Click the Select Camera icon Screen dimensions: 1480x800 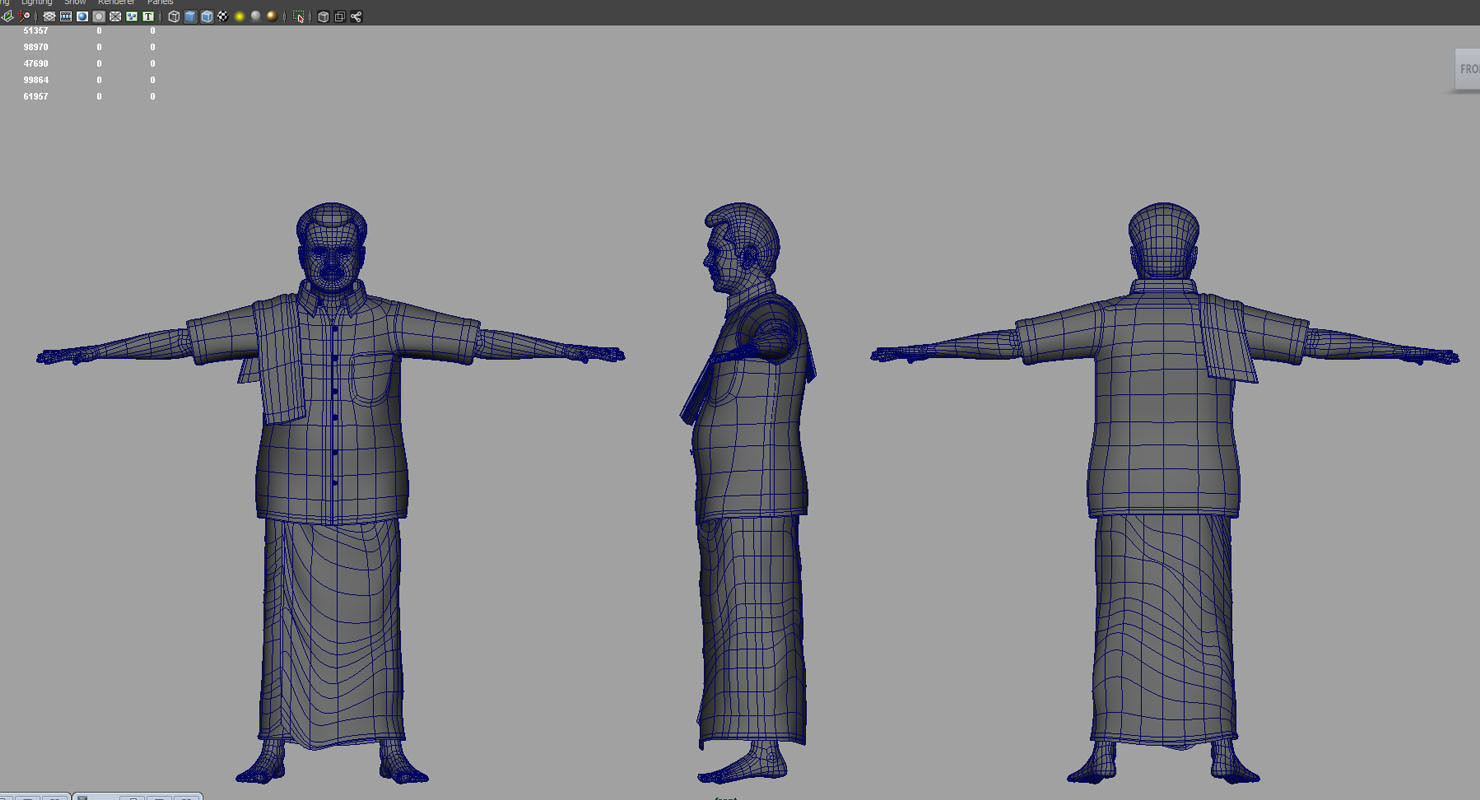(x=7, y=16)
